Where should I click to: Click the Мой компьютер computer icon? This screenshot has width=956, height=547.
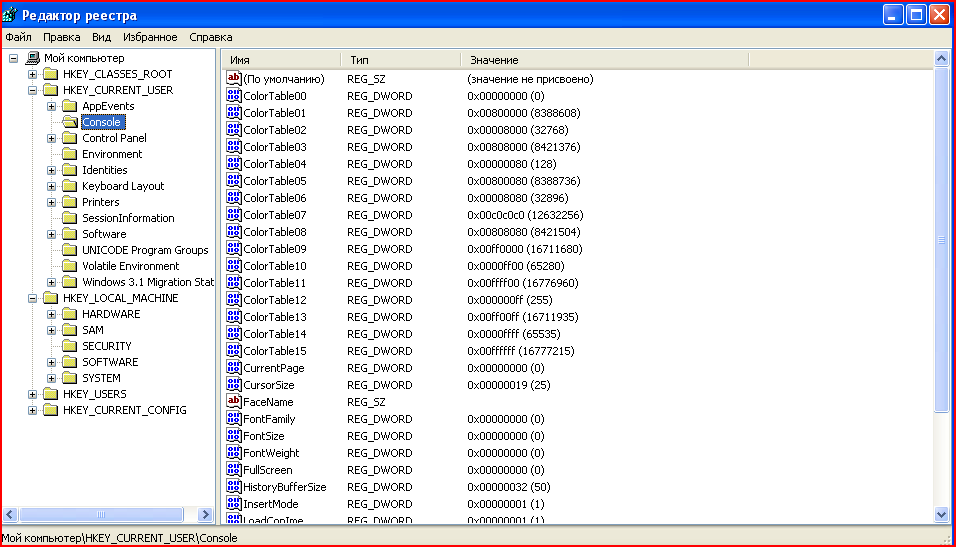pos(32,58)
